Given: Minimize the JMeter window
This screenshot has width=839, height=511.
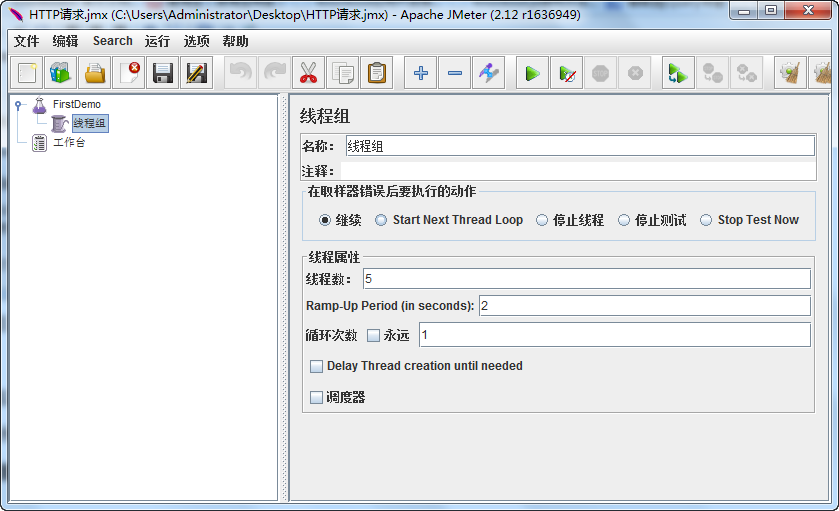Looking at the screenshot, I should point(744,10).
